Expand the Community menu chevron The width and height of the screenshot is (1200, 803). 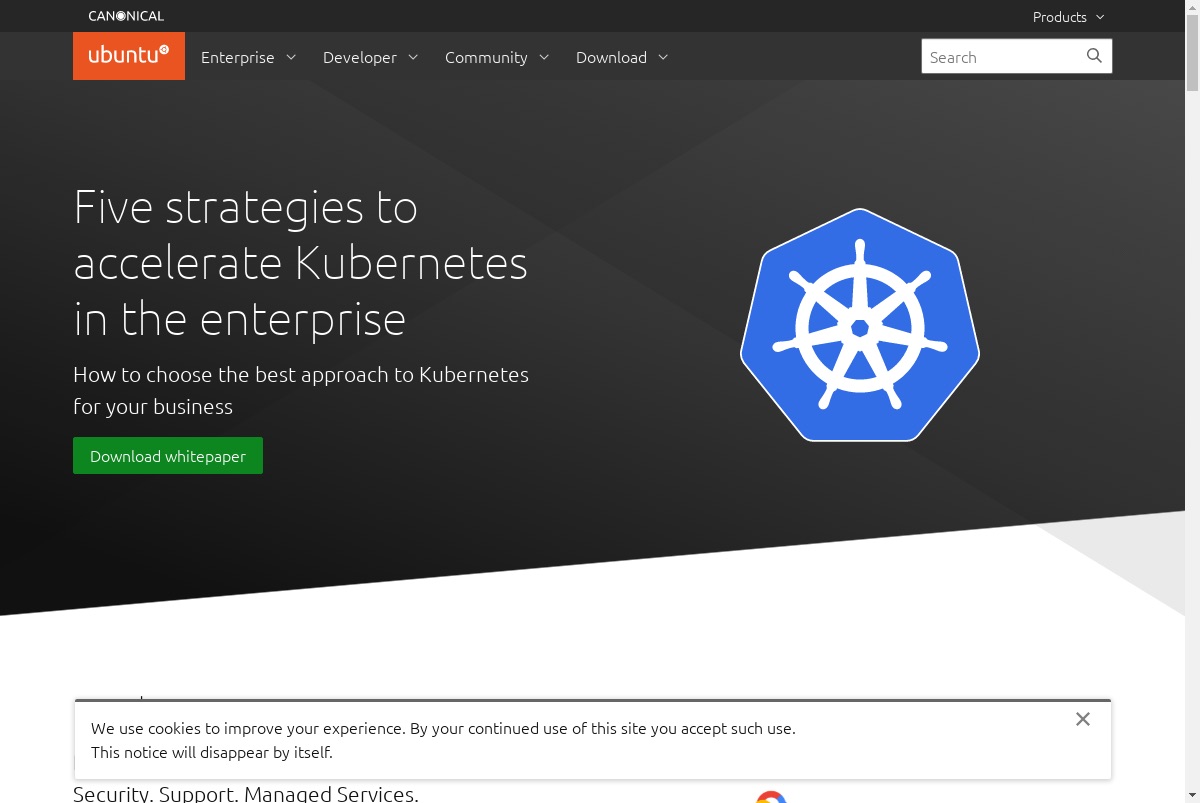click(x=544, y=57)
